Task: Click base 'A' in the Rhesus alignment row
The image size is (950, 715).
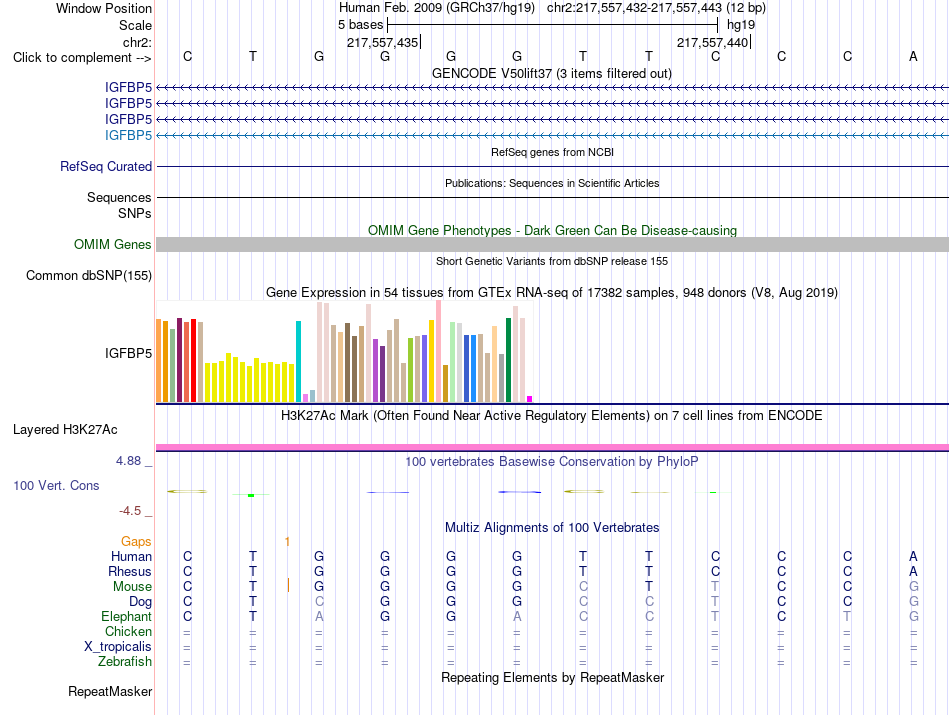Action: pos(913,571)
